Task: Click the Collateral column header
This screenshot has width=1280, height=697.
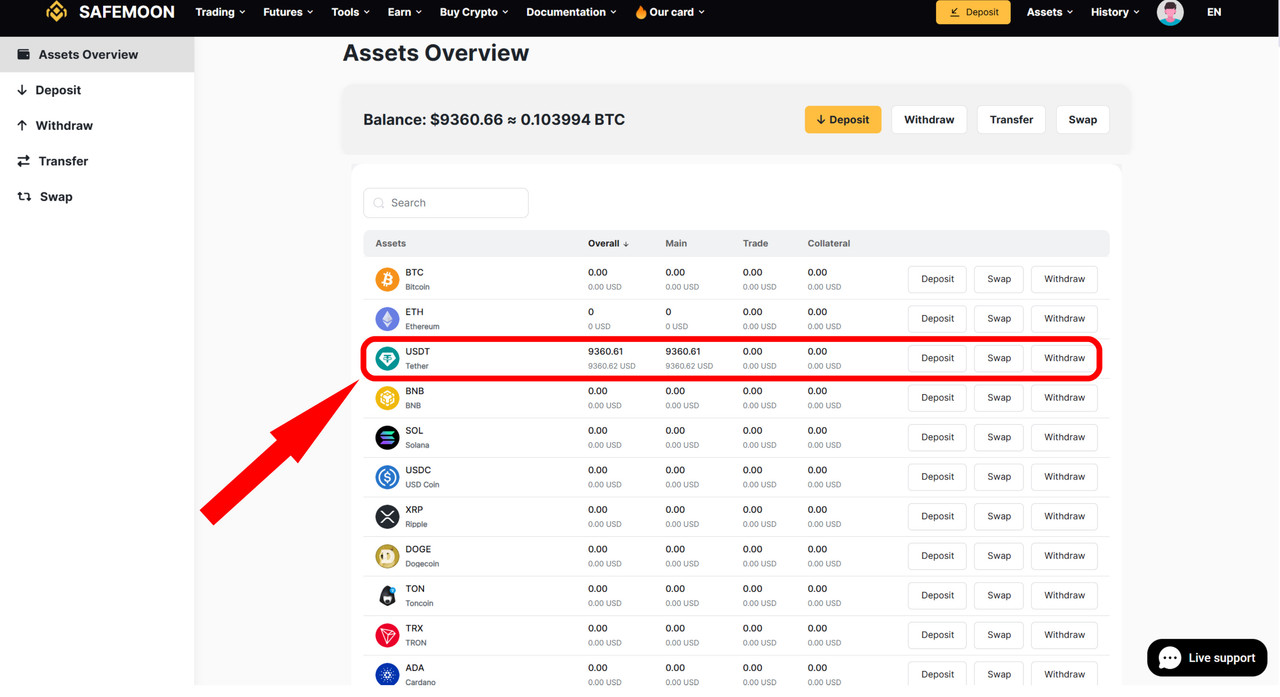Action: [x=829, y=243]
